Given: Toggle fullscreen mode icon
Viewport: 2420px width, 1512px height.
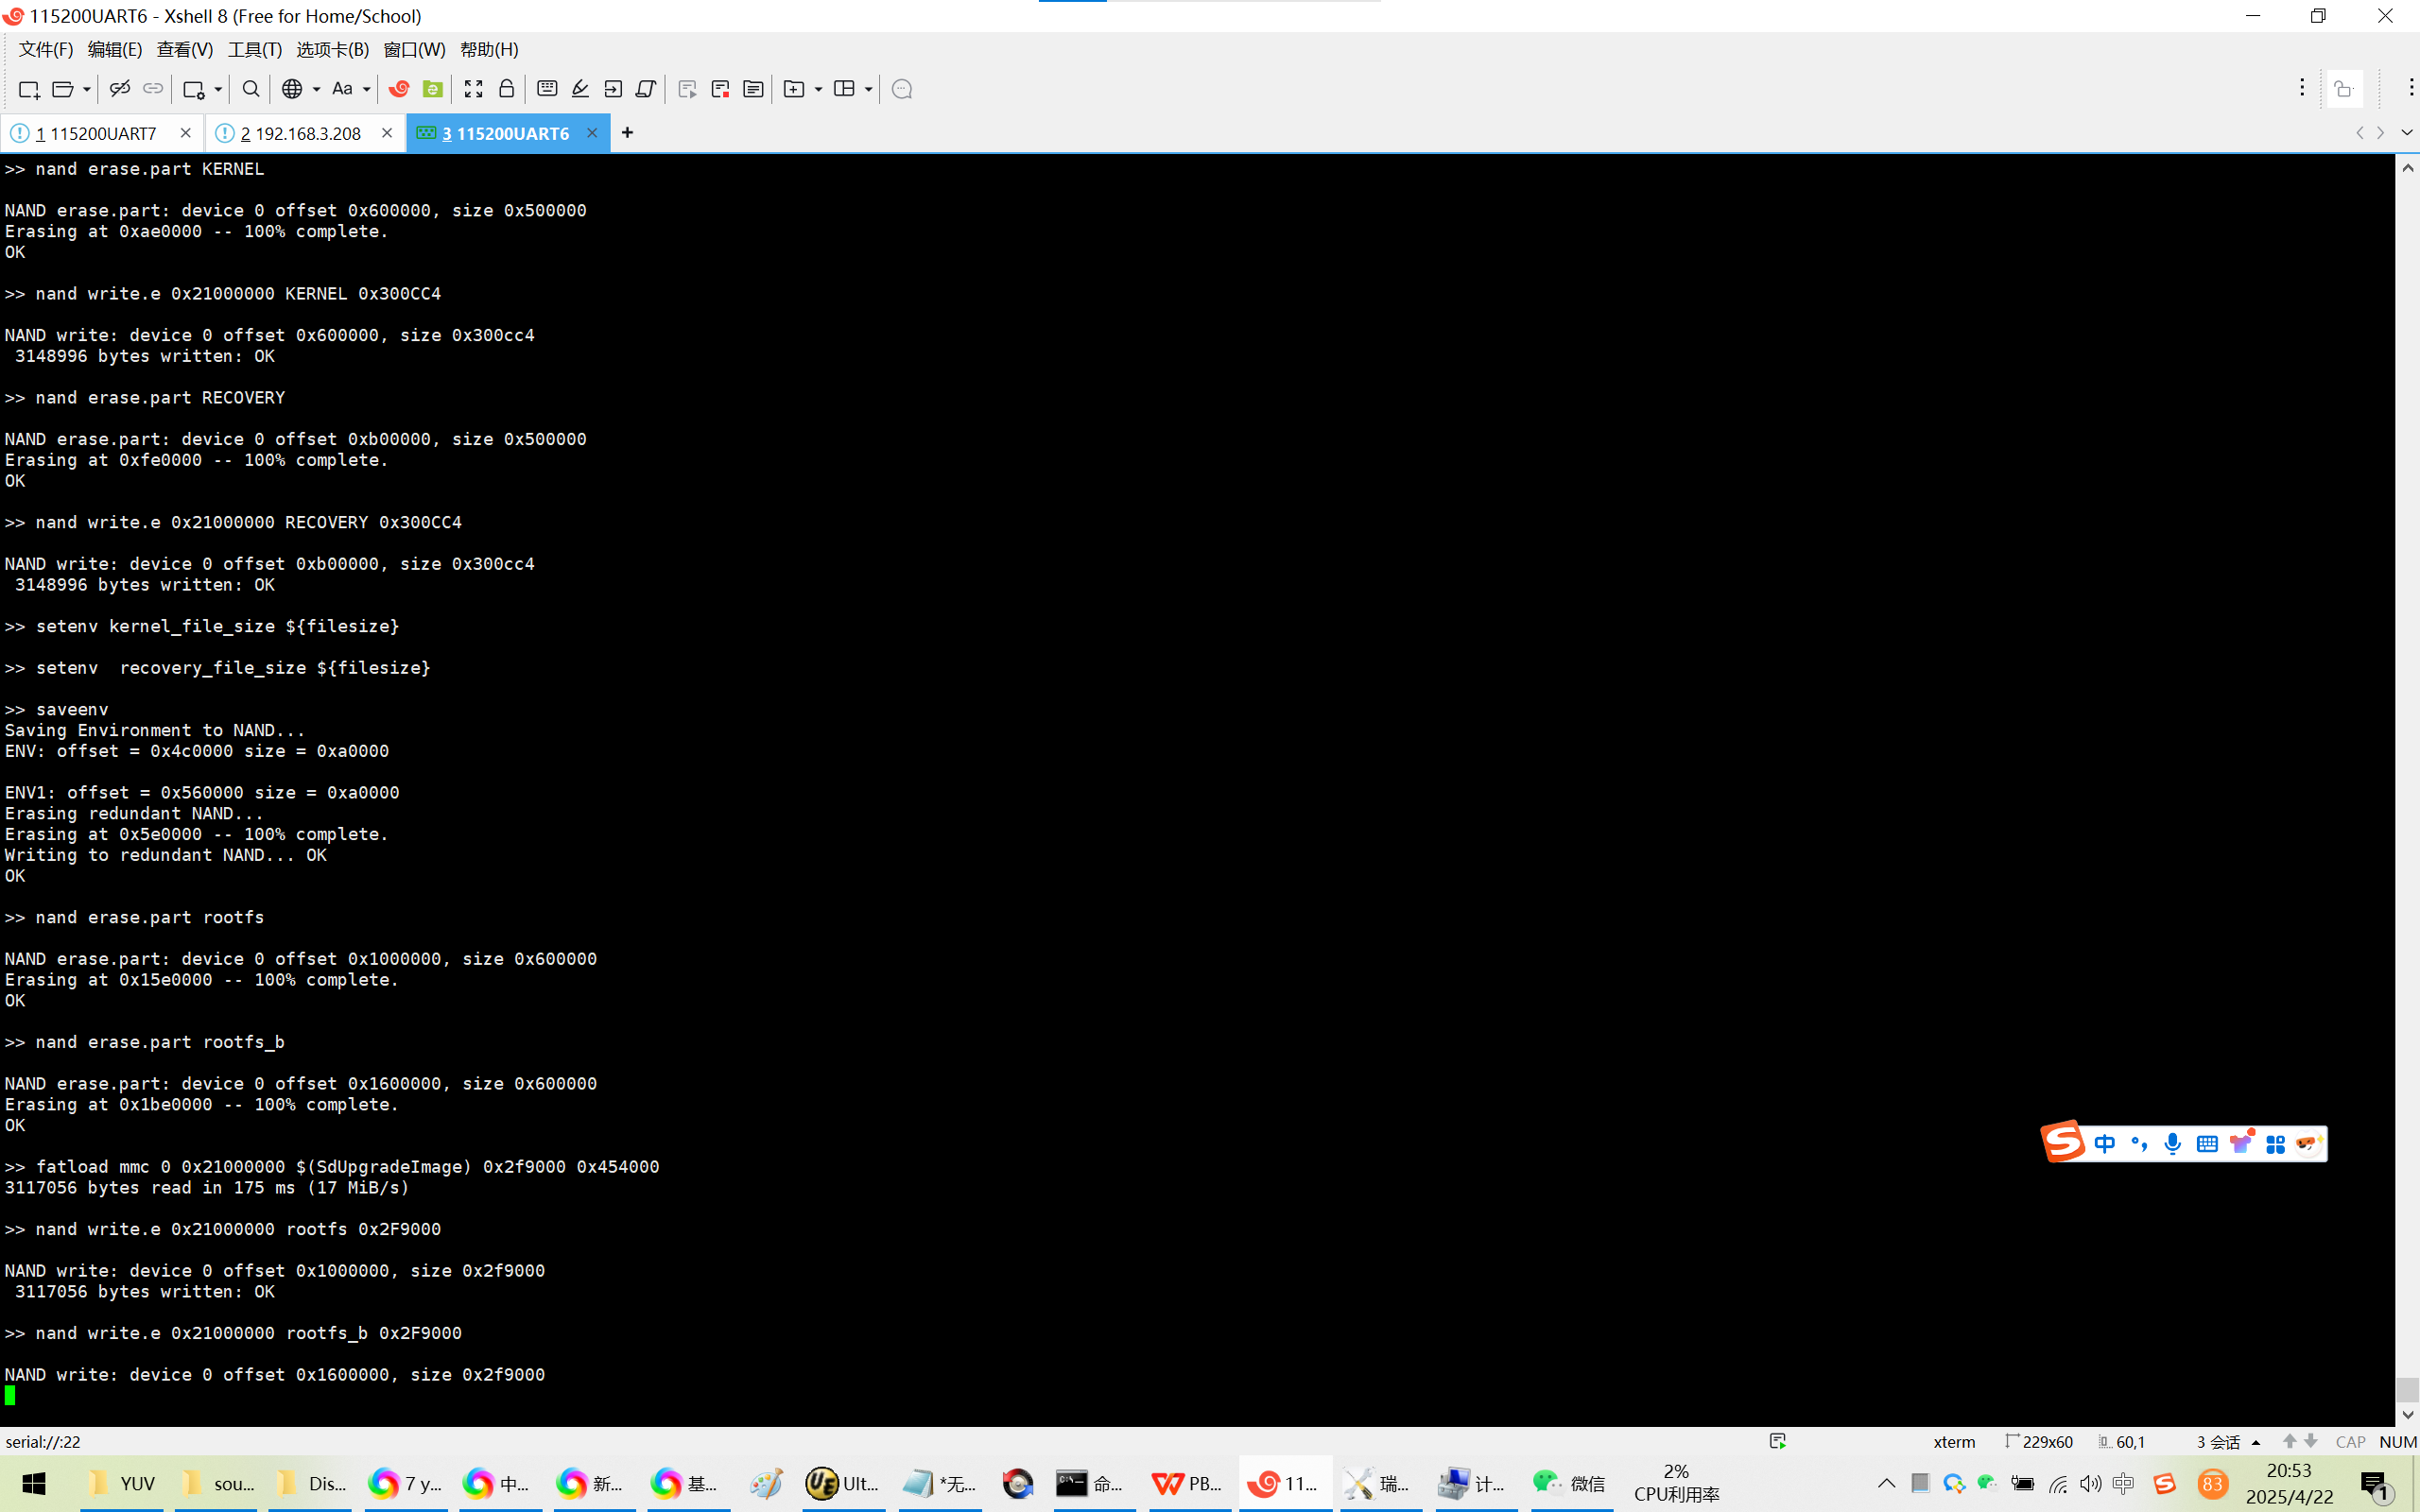Looking at the screenshot, I should point(473,89).
